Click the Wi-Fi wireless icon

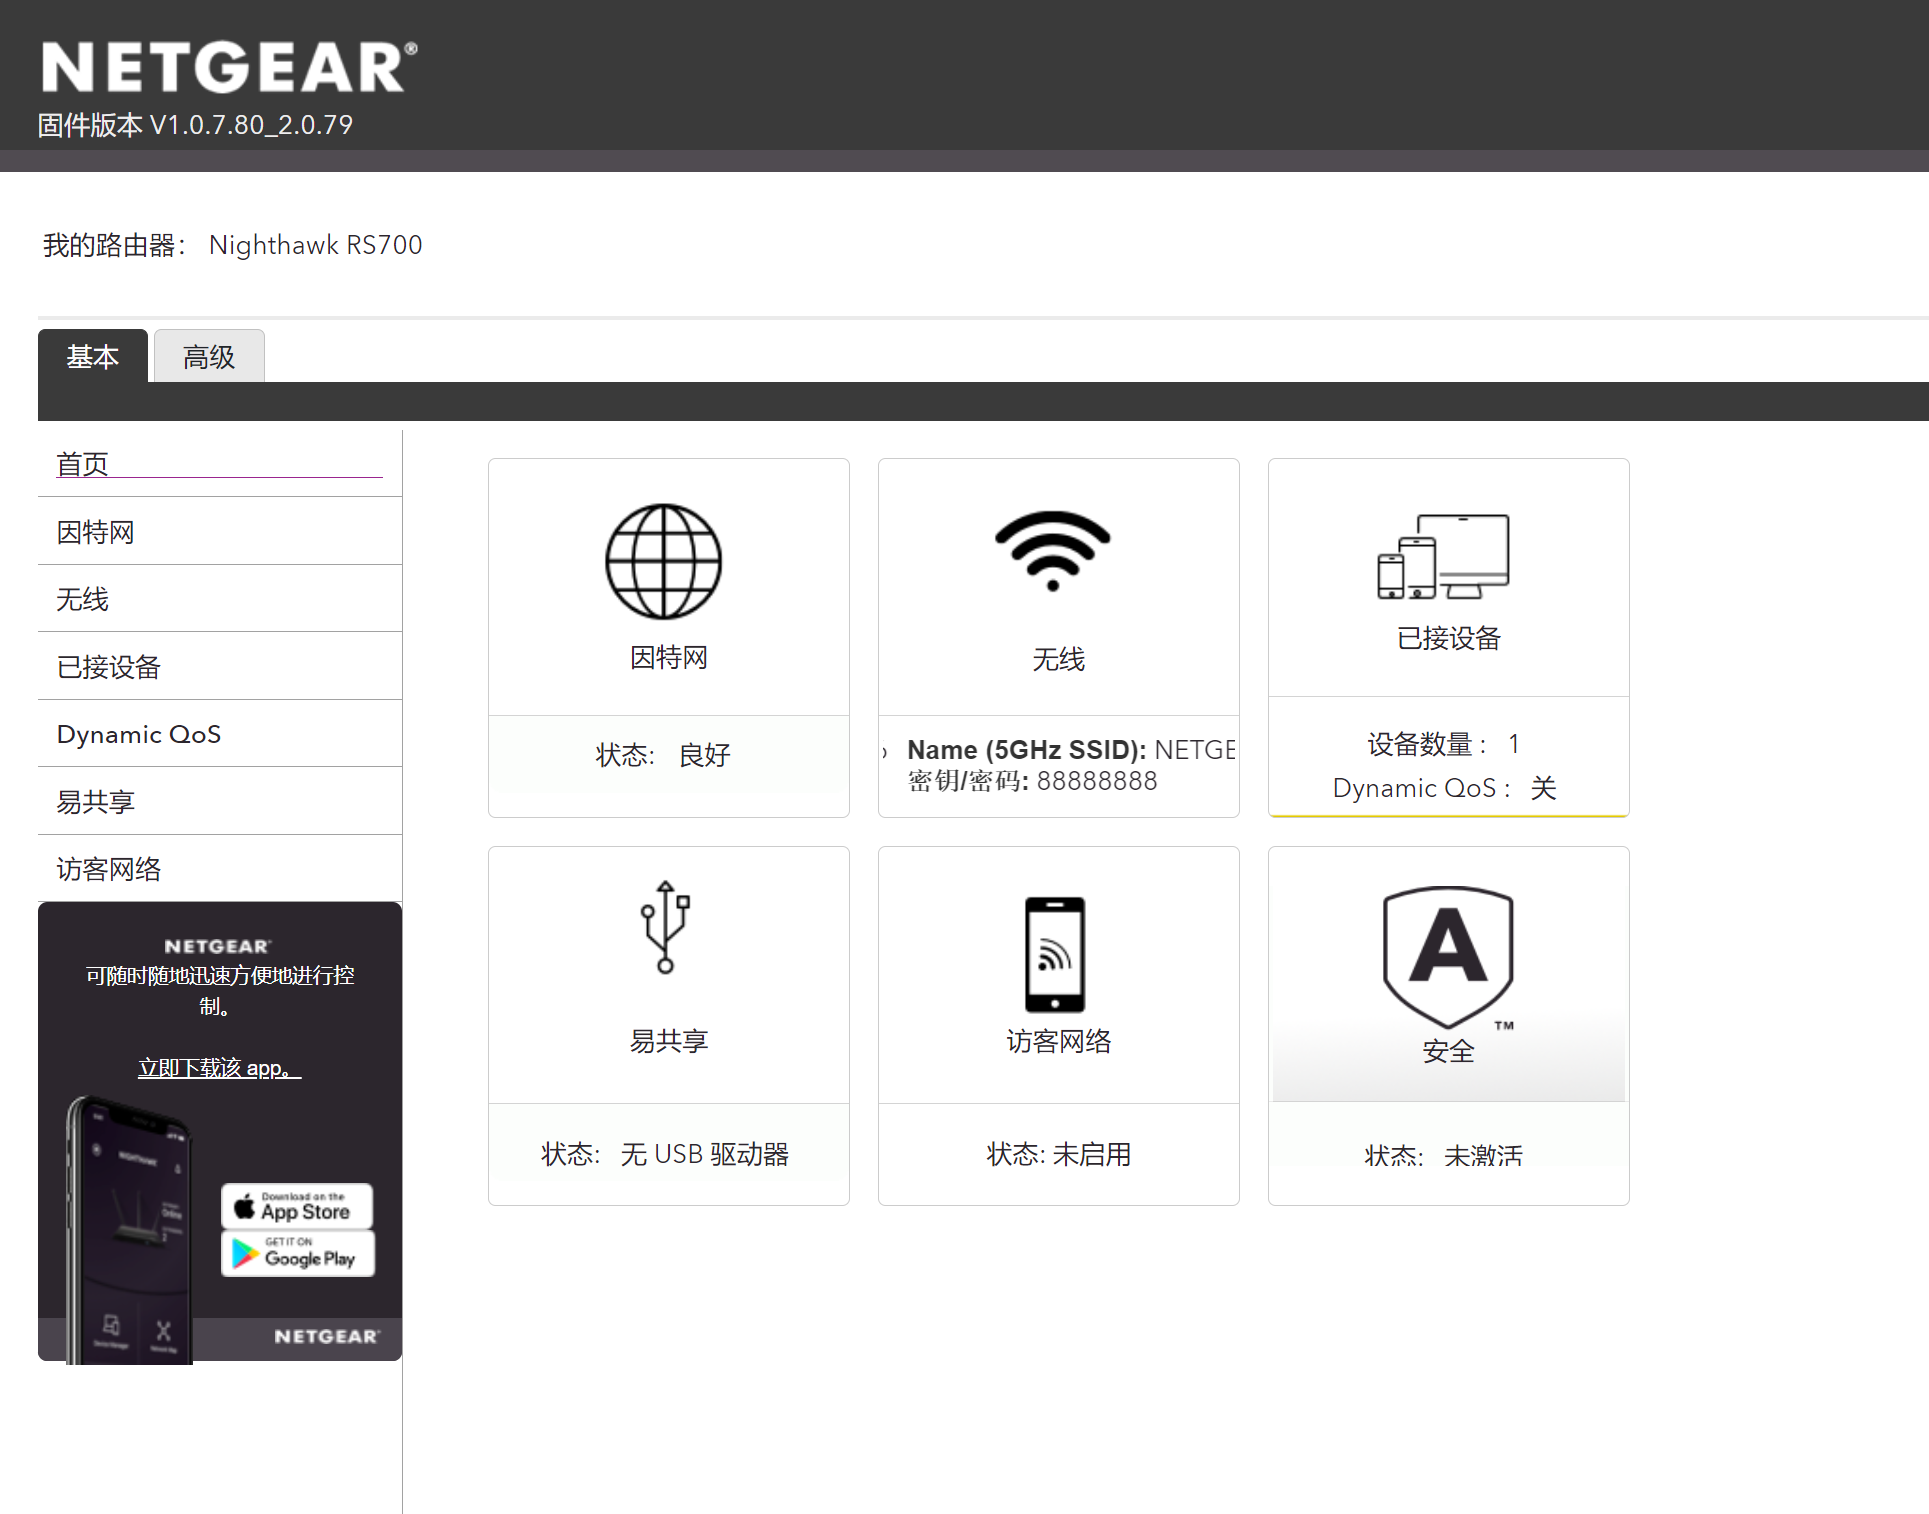pos(1053,551)
